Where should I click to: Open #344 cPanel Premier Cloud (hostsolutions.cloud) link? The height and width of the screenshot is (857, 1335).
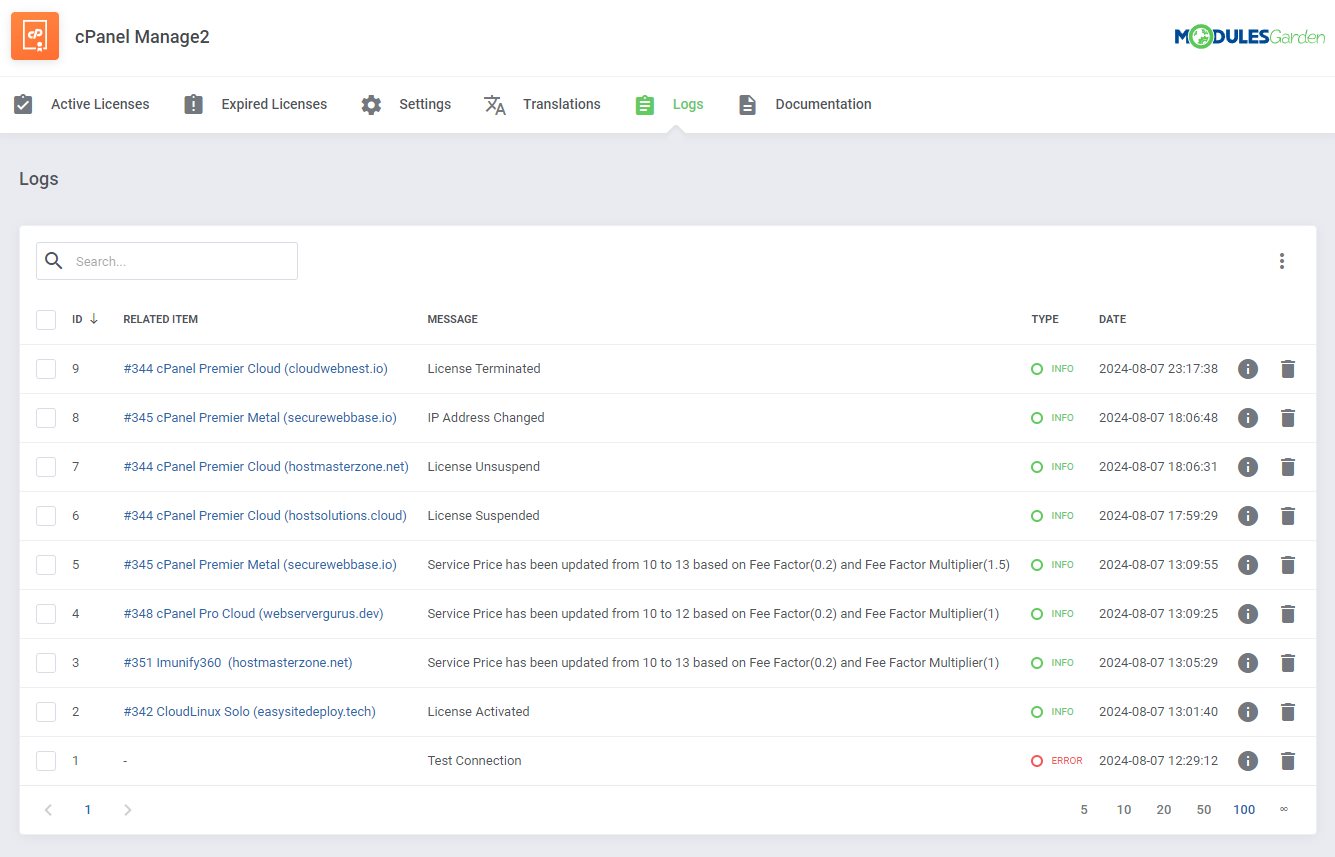265,516
